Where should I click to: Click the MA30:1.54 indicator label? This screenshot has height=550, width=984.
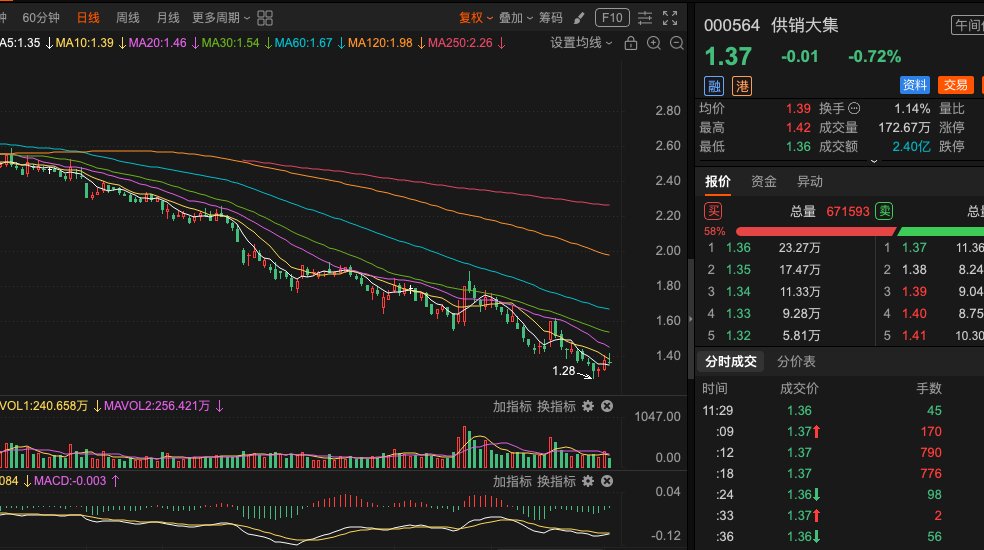230,43
